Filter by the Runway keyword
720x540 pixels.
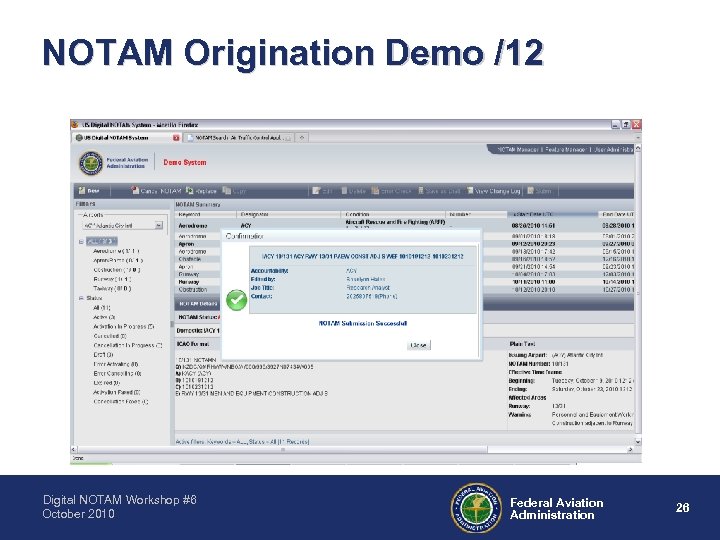[x=112, y=279]
